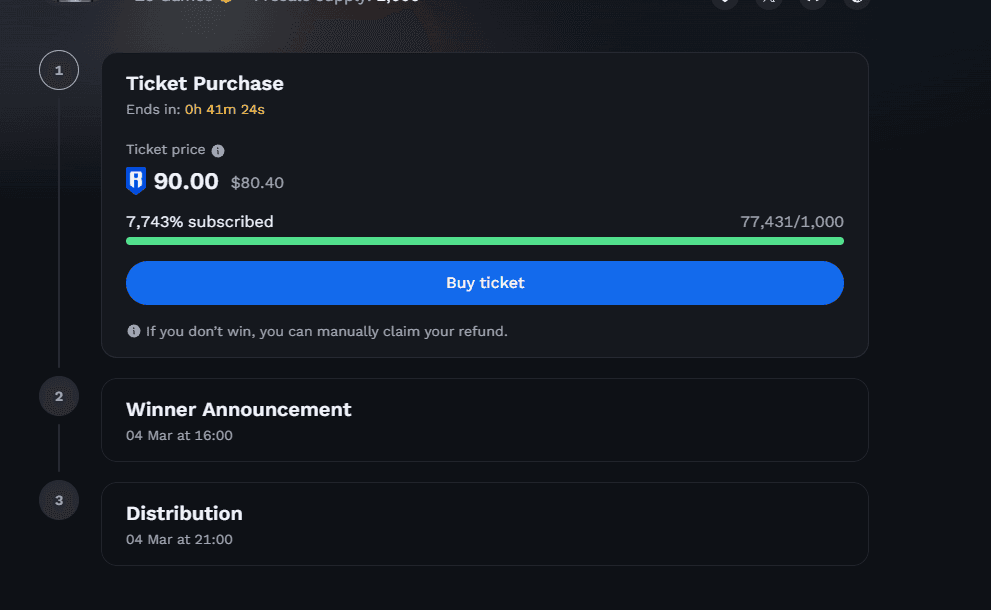Click the leftmost round icon at top right
991x610 pixels.
click(725, 3)
